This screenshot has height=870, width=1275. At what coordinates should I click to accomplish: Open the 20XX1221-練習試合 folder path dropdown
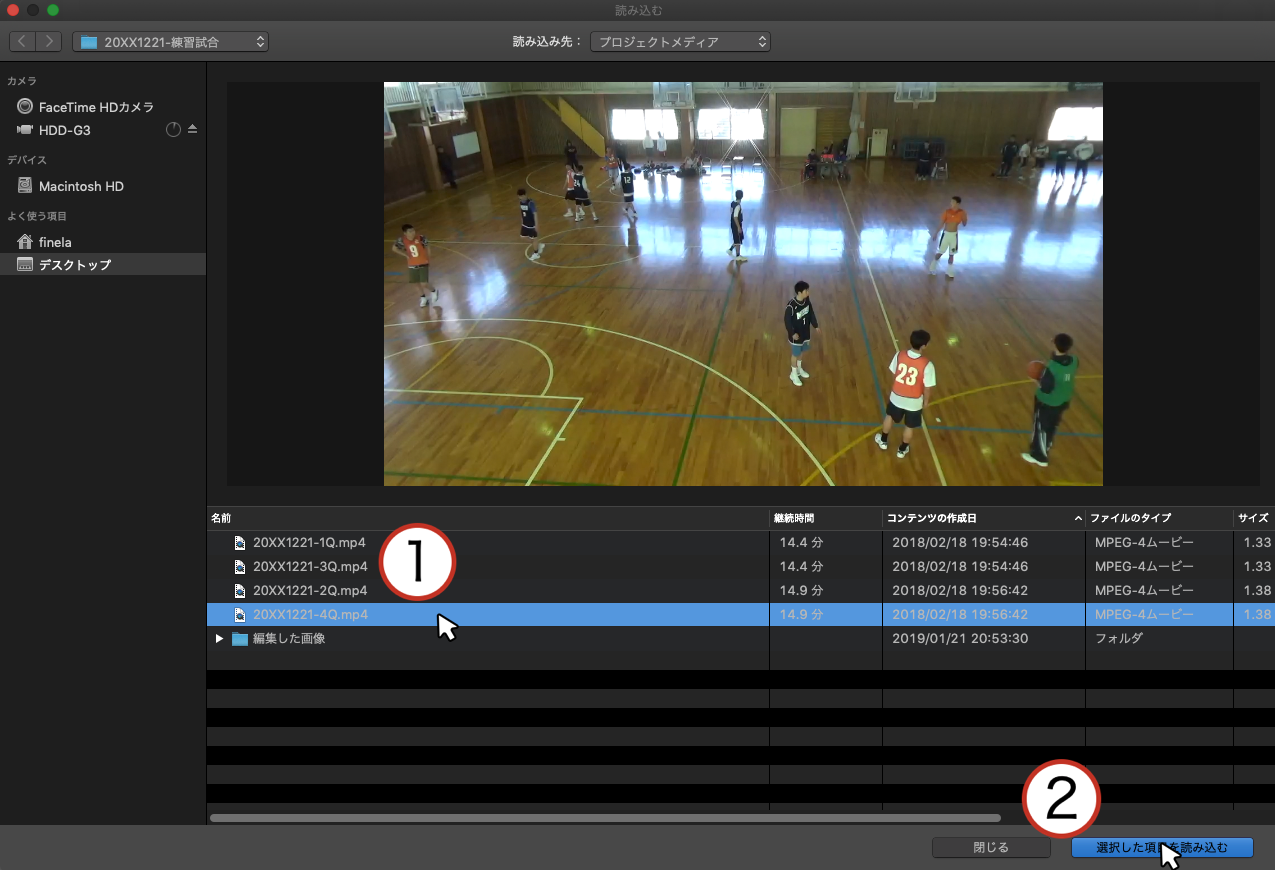(171, 42)
